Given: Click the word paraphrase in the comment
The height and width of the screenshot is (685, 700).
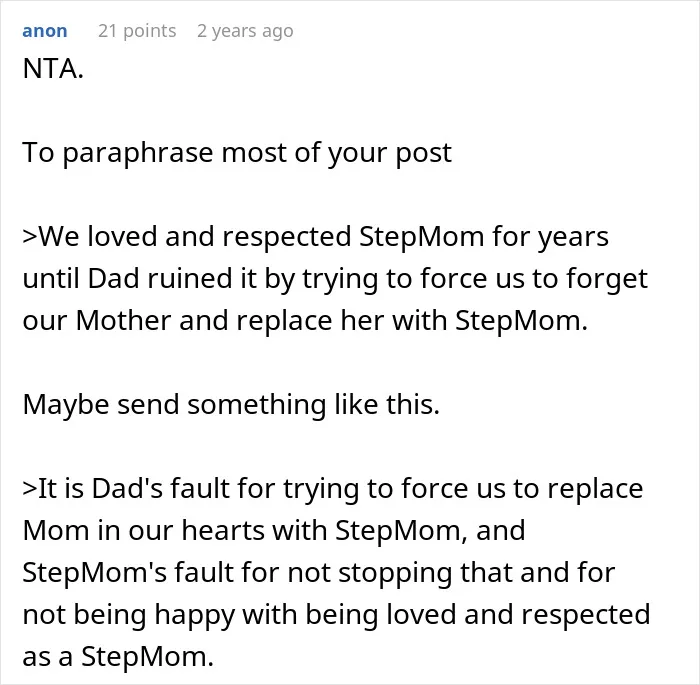Looking at the screenshot, I should pyautogui.click(x=138, y=153).
